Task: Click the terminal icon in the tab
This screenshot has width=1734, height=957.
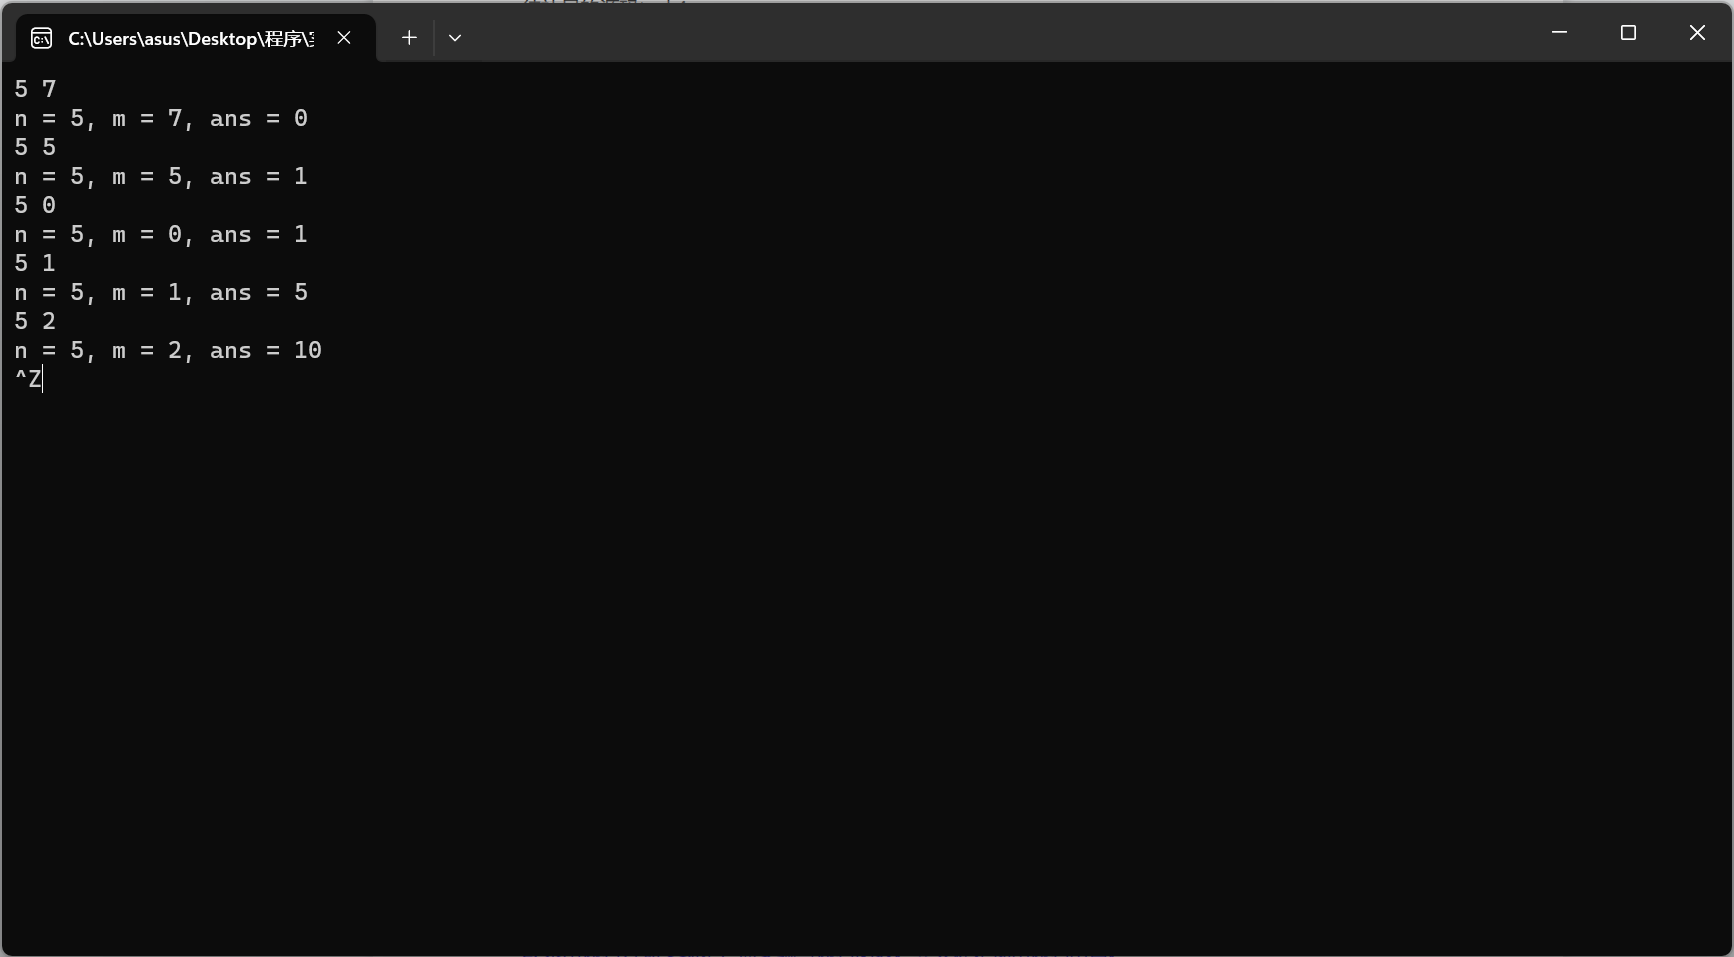Action: [42, 38]
